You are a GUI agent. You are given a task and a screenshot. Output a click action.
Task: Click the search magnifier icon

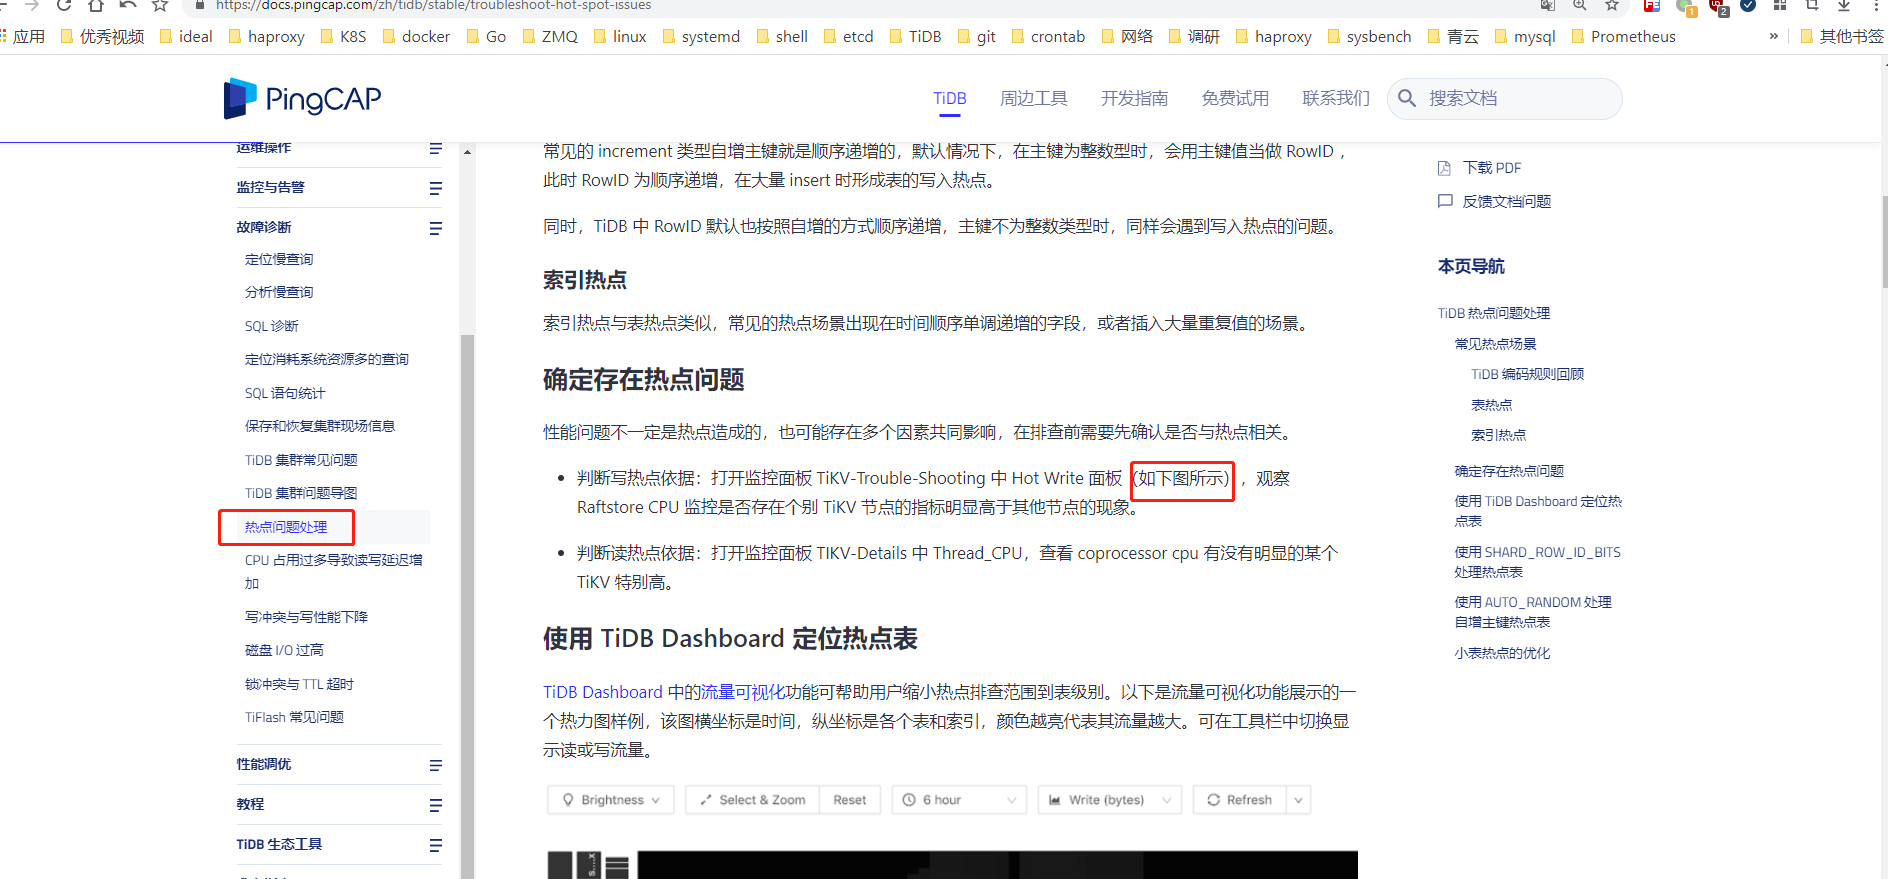(1407, 98)
